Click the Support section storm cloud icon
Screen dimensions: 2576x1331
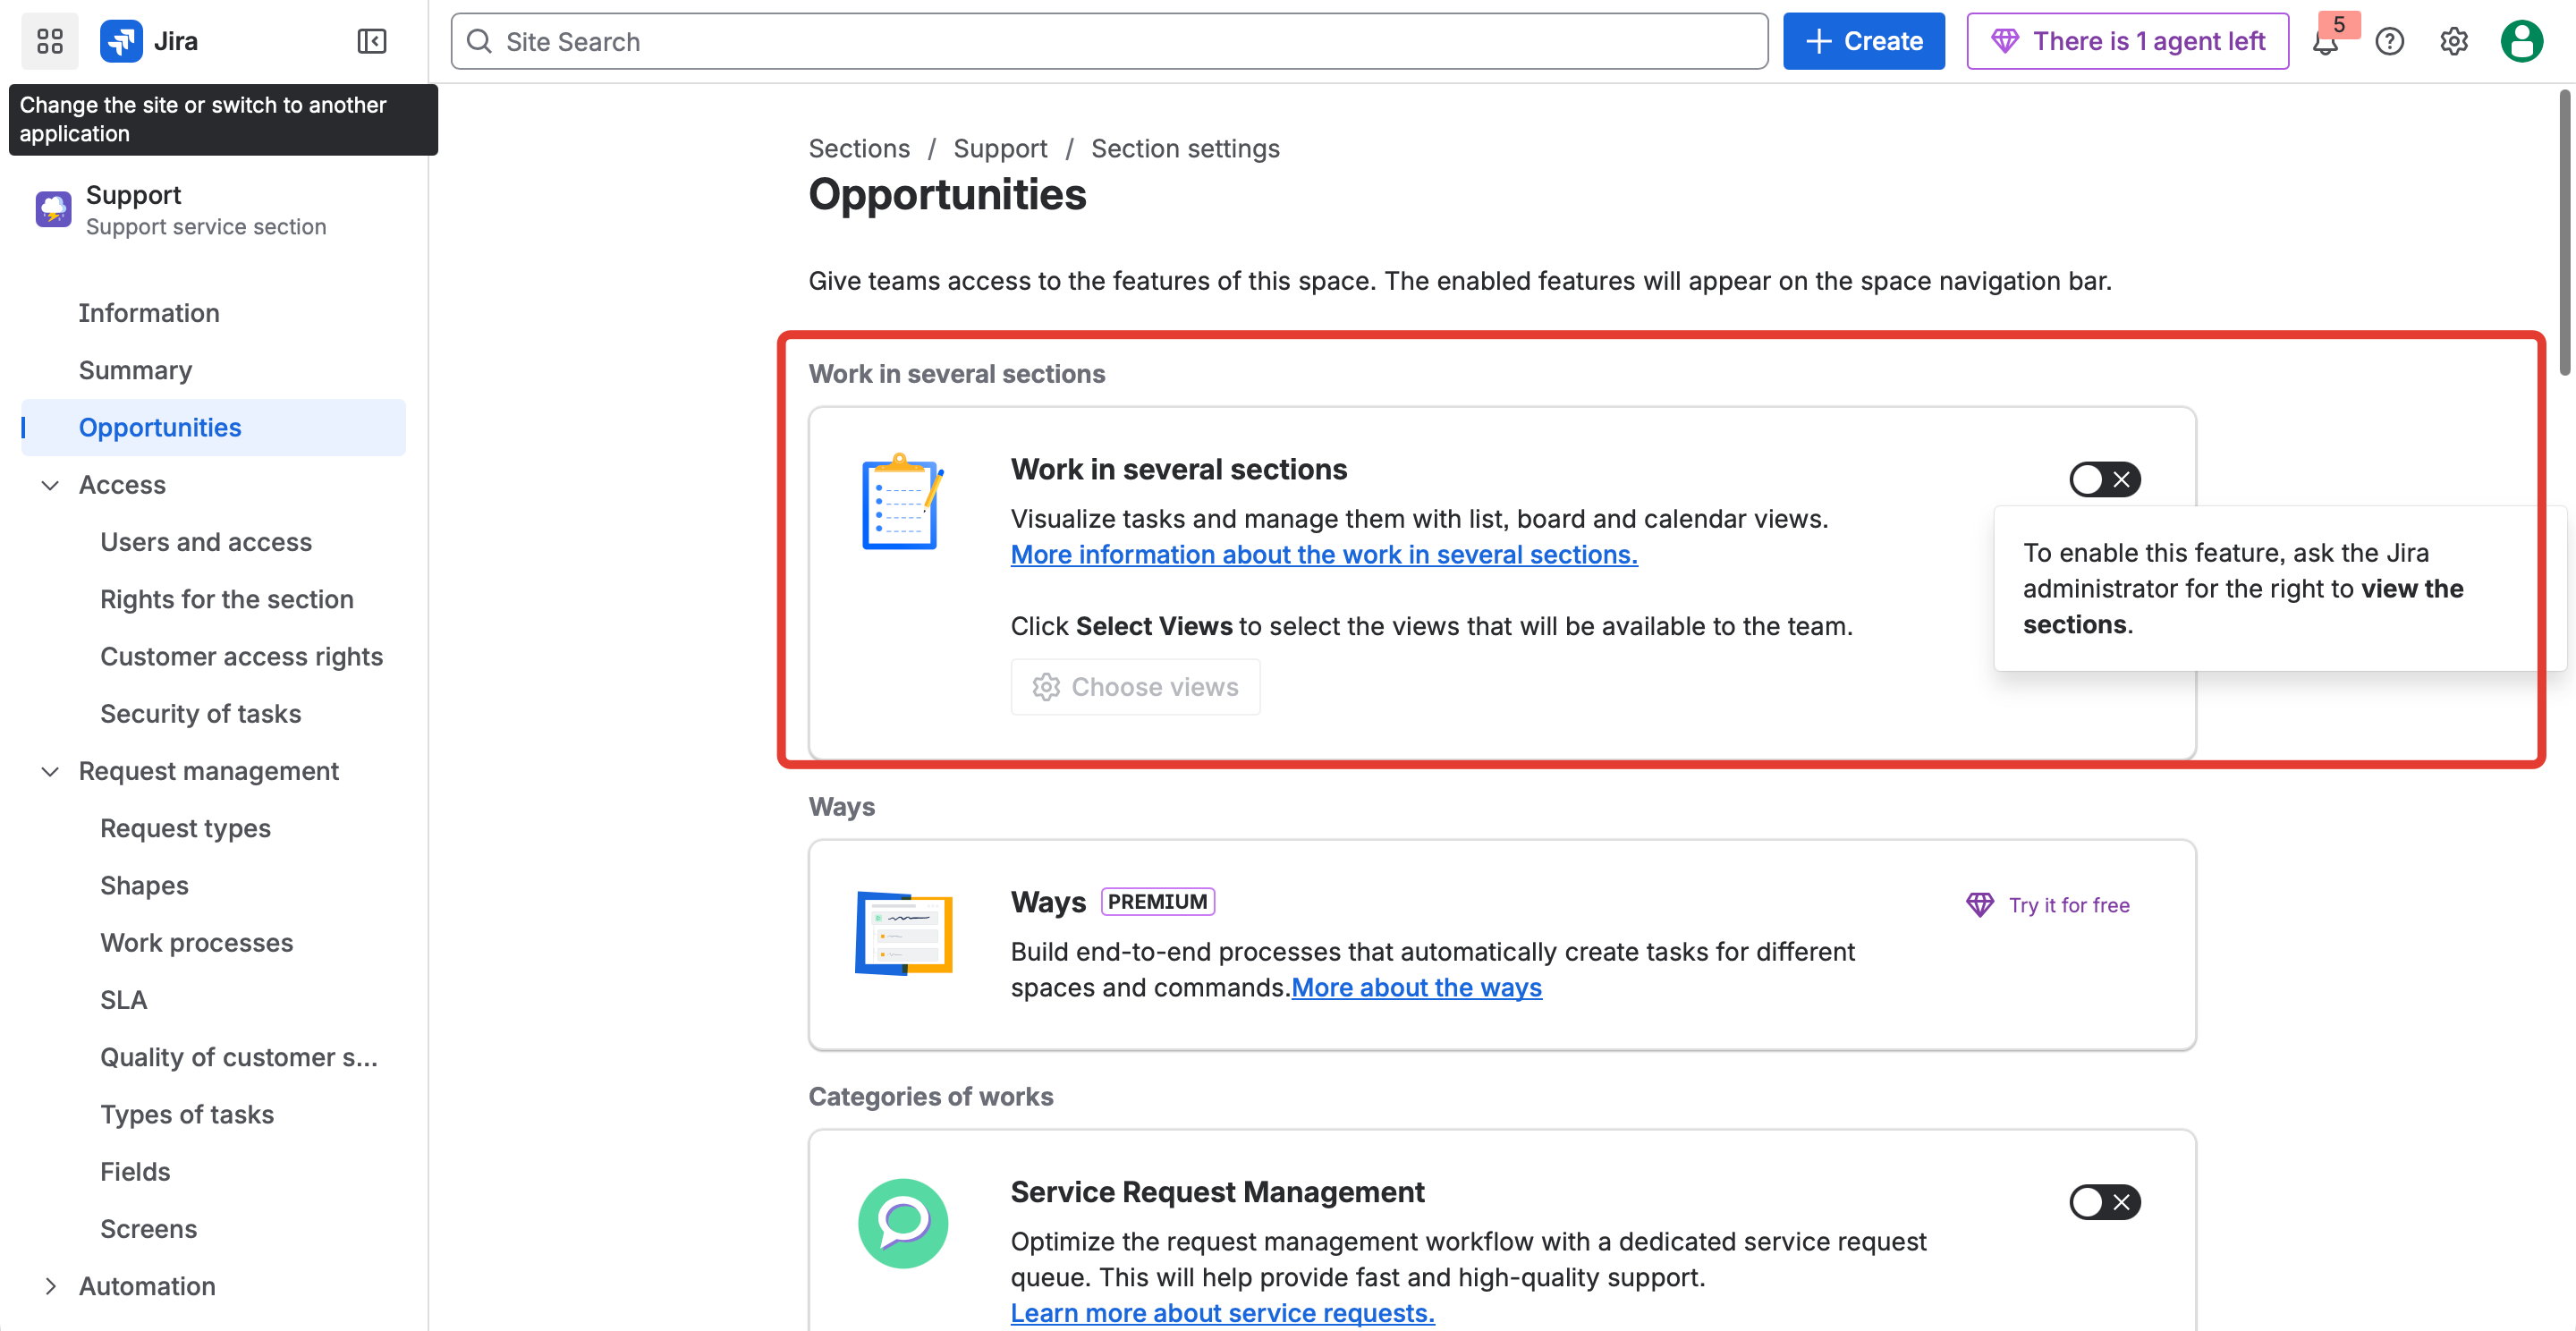point(52,209)
